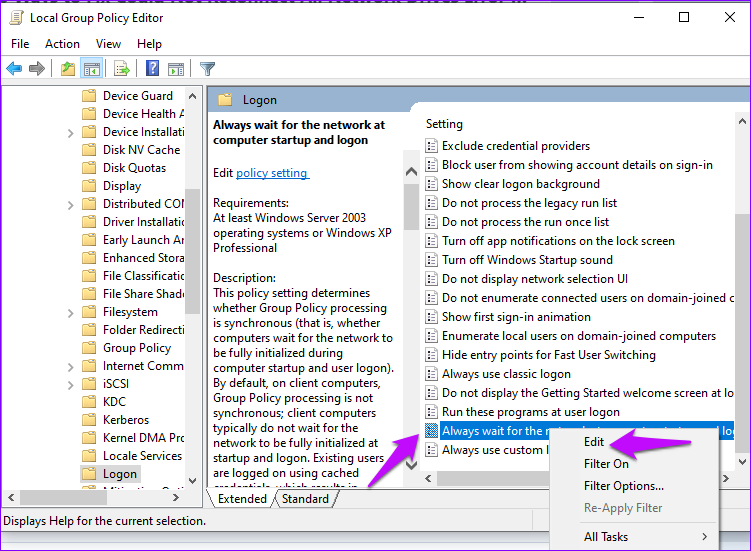Click the tree pane scroll down arrow
The width and height of the screenshot is (751, 551).
point(193,480)
